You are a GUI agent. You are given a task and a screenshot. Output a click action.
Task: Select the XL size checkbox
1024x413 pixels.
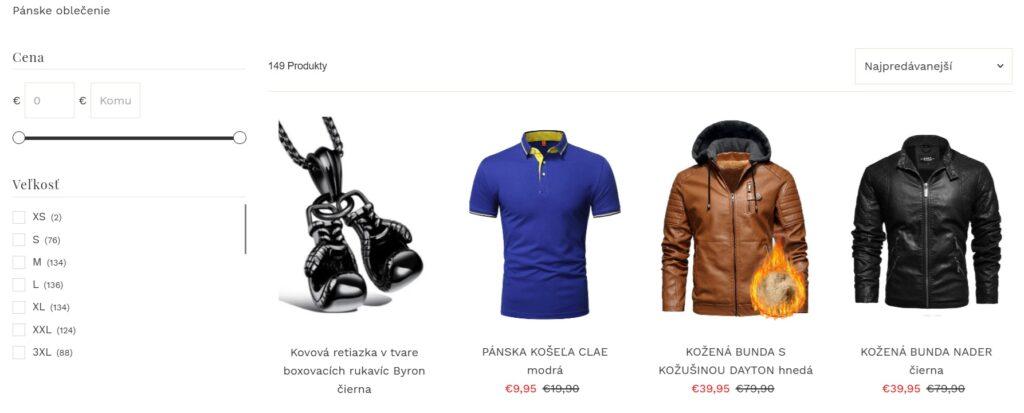pos(19,307)
